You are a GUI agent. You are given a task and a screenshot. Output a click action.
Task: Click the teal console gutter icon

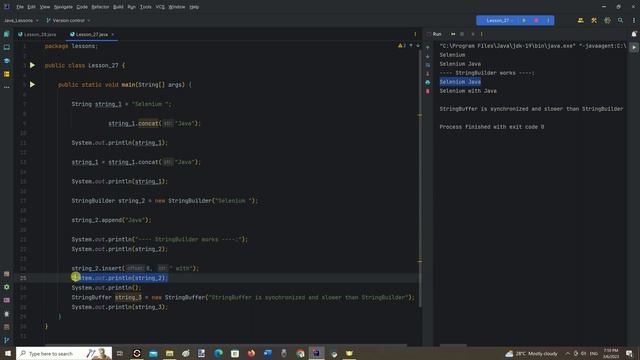click(x=428, y=82)
